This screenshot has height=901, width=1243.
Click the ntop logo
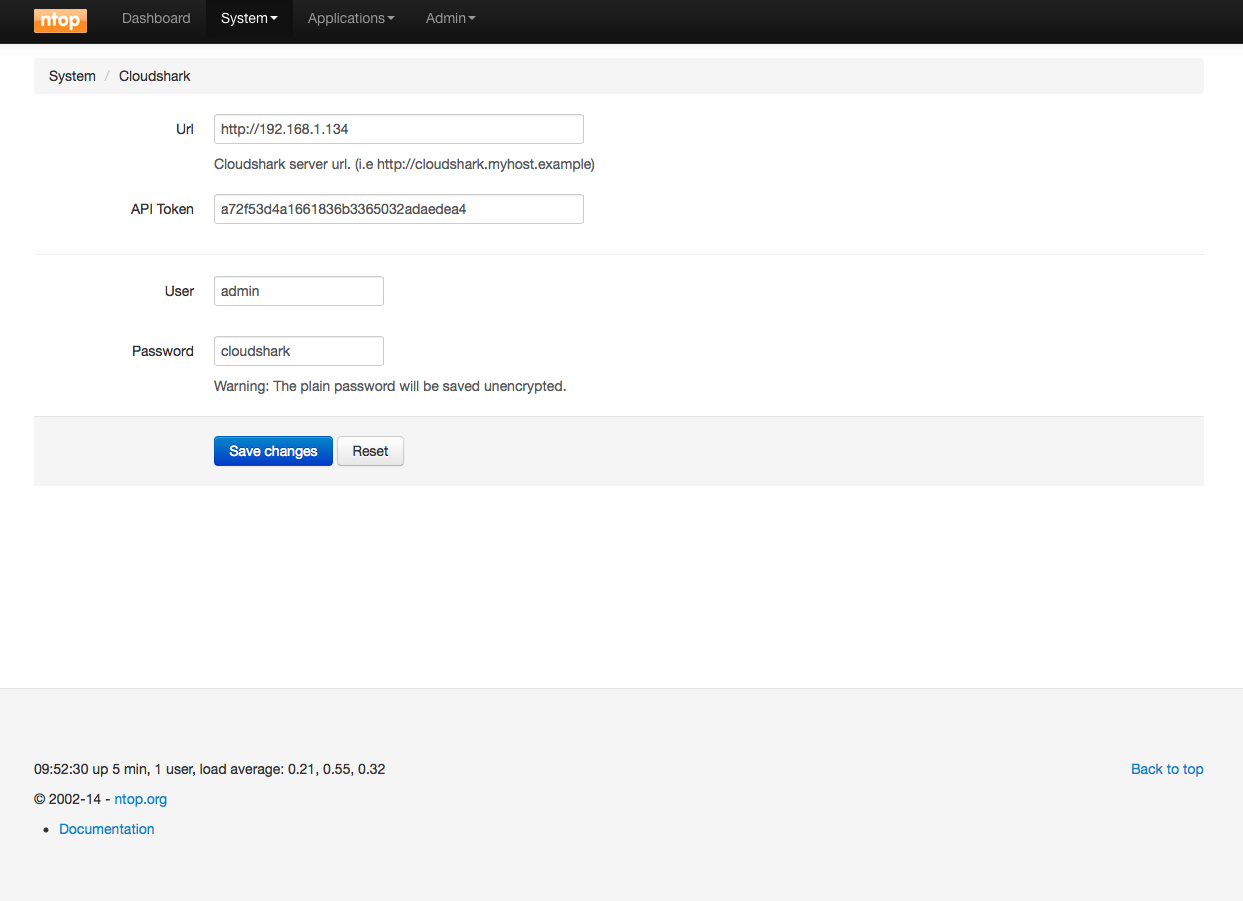tap(60, 19)
